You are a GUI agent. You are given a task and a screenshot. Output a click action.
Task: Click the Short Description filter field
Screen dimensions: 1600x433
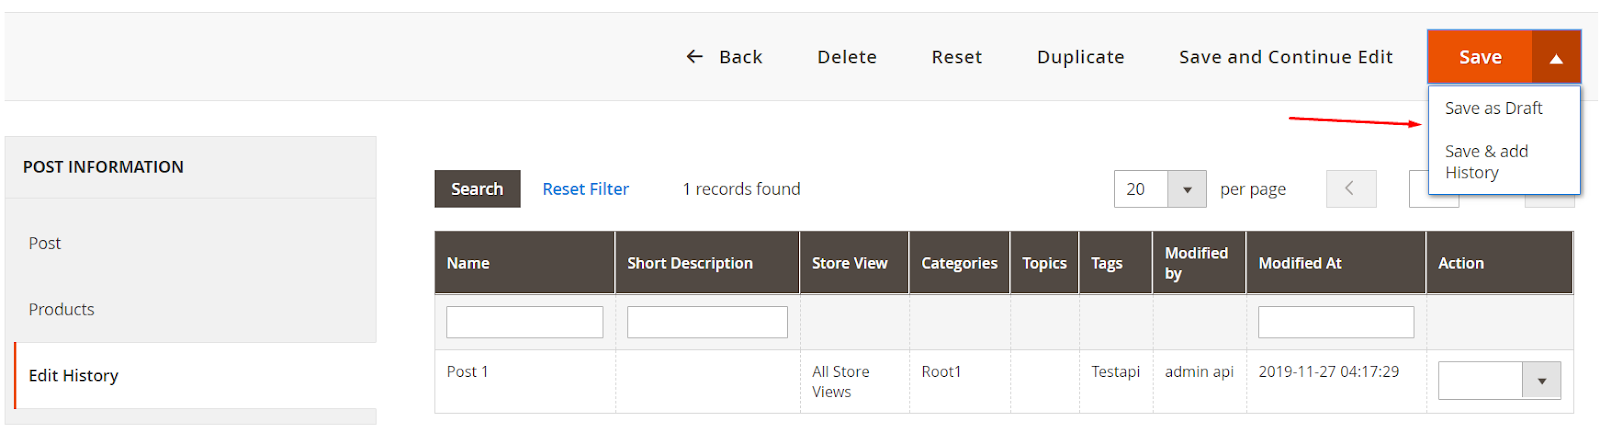click(x=707, y=322)
